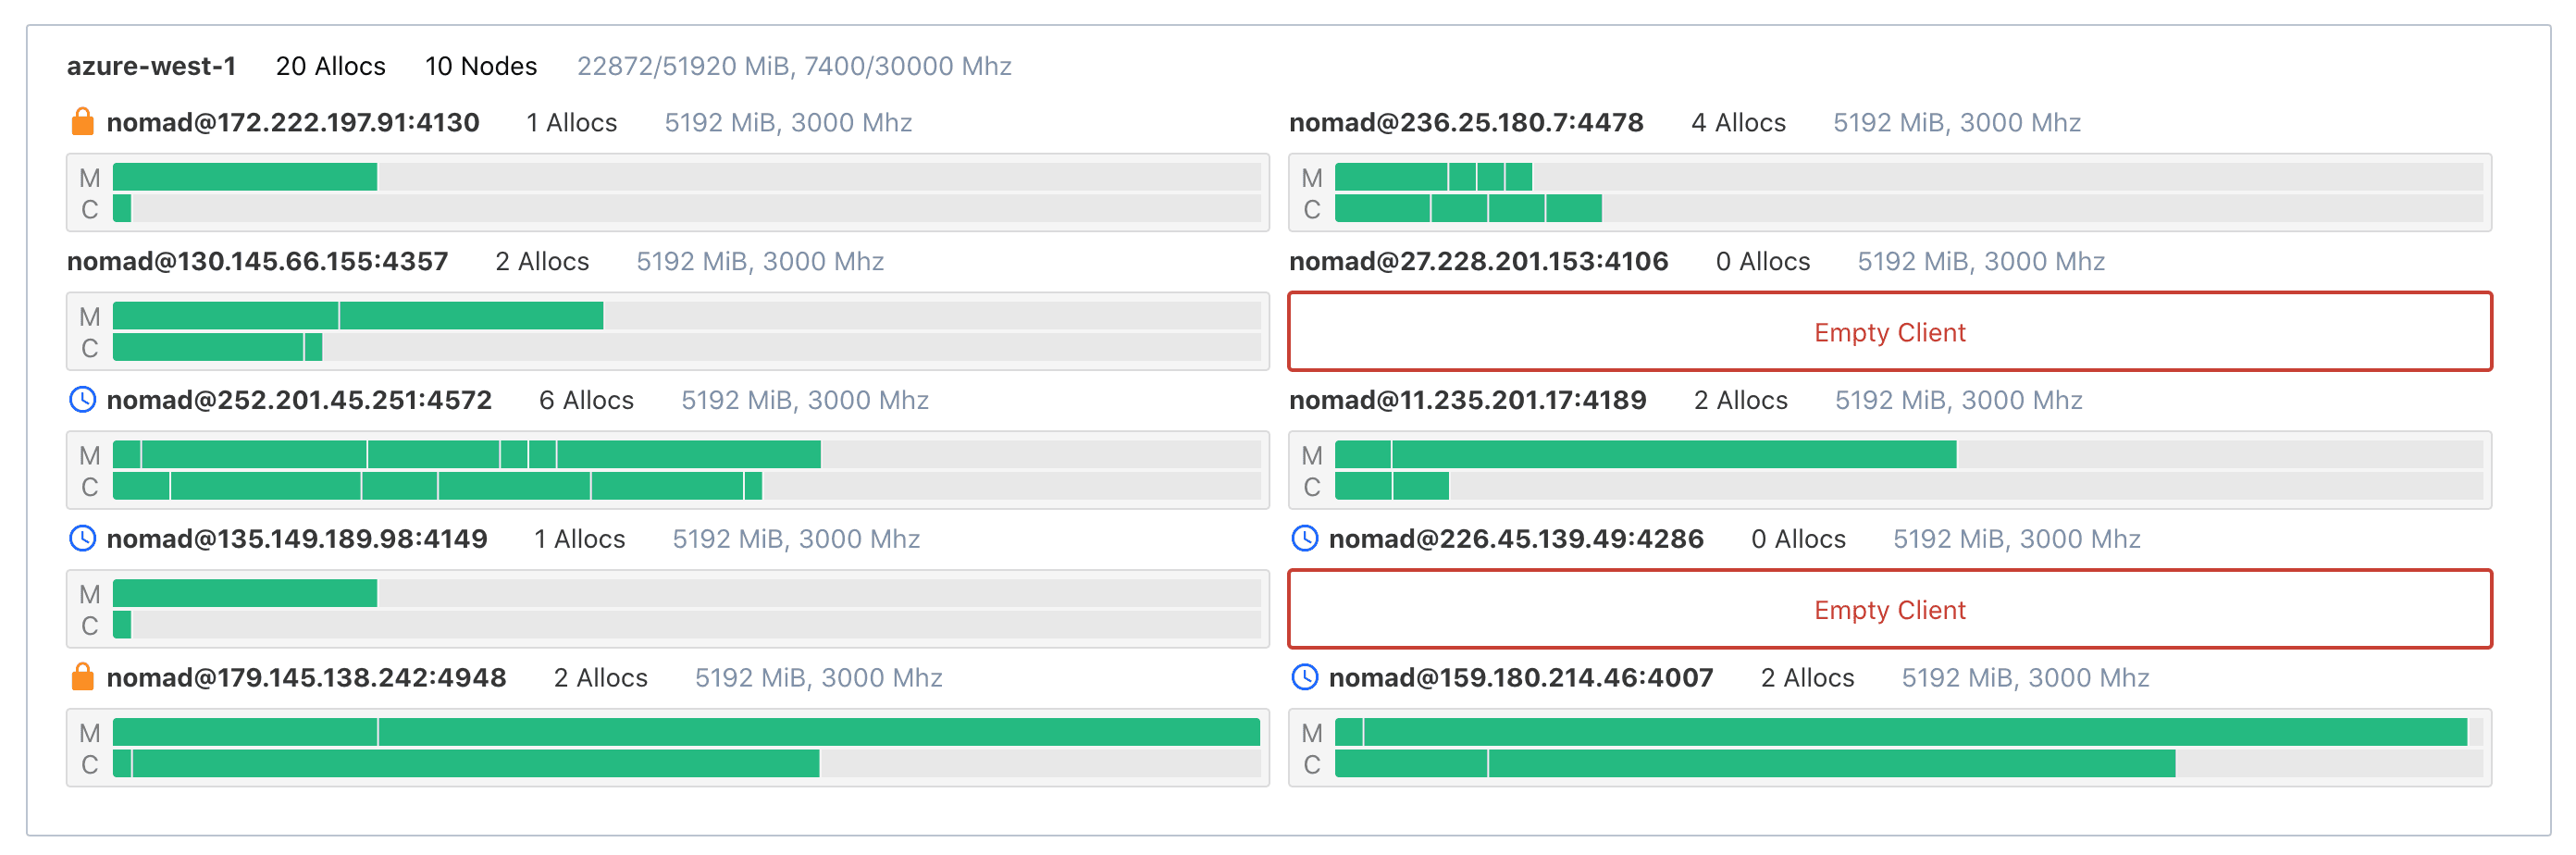
Task: Click the azure-west-1 datacenter title
Action: pyautogui.click(x=151, y=66)
